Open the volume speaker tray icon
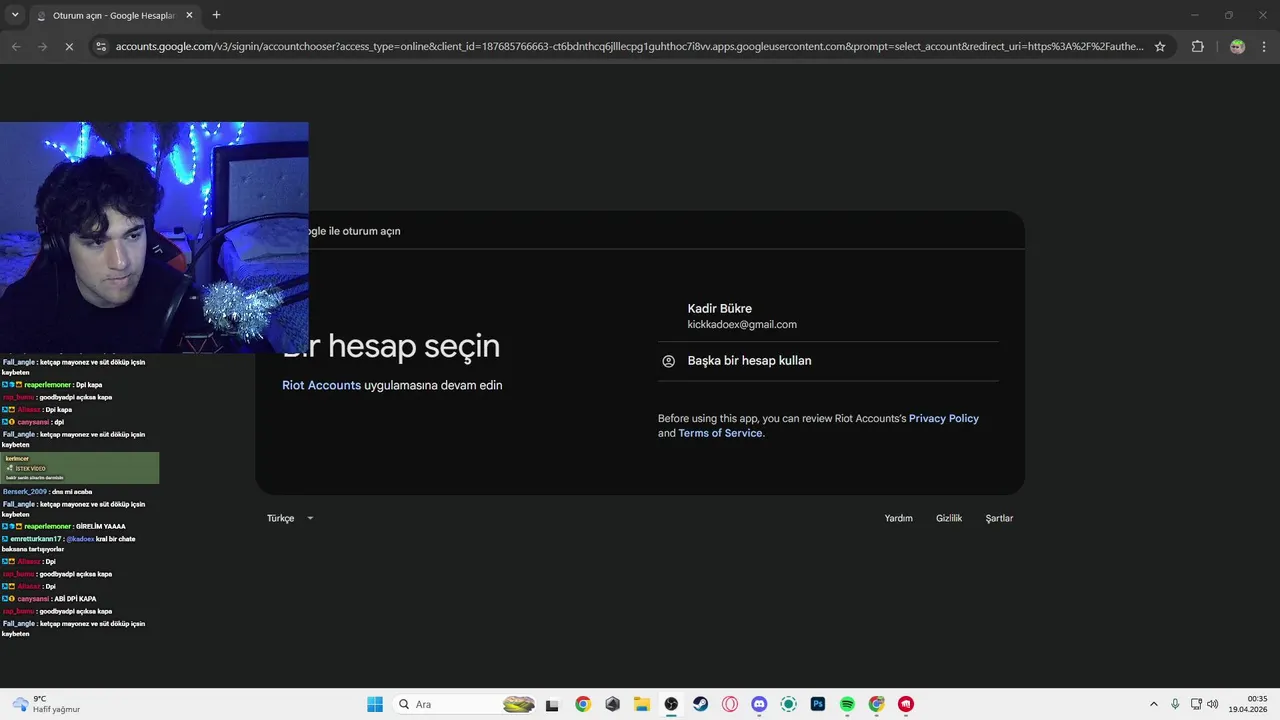This screenshot has height=720, width=1280. coord(1213,704)
